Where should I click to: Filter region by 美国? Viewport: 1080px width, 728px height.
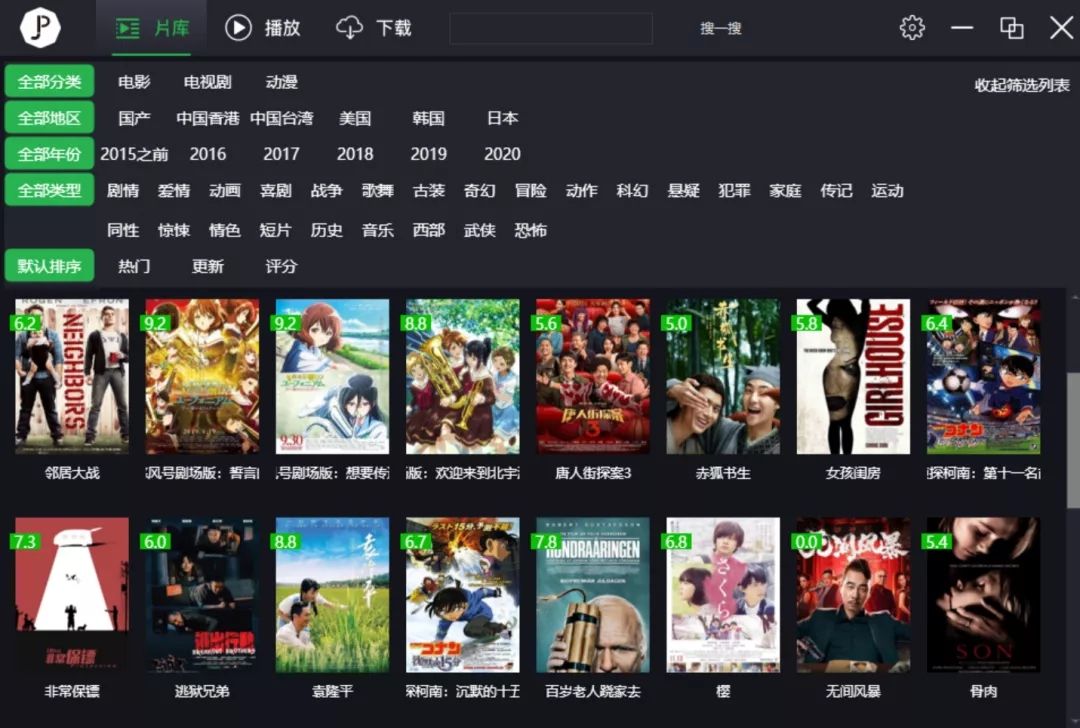click(x=355, y=118)
